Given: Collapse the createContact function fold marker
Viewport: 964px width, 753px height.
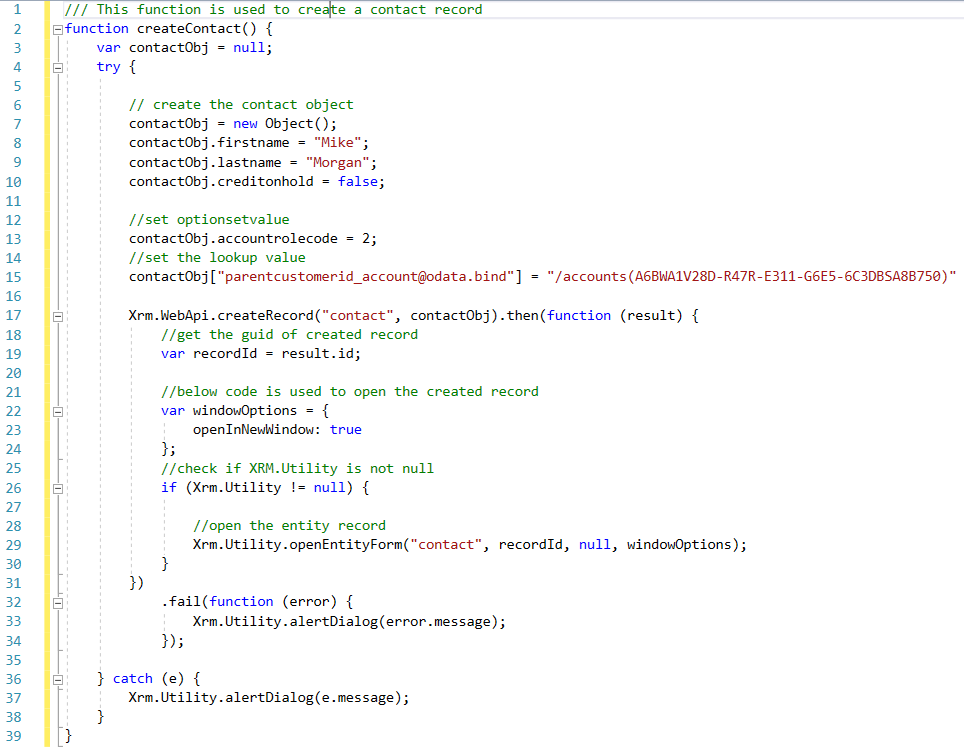Looking at the screenshot, I should pos(57,29).
